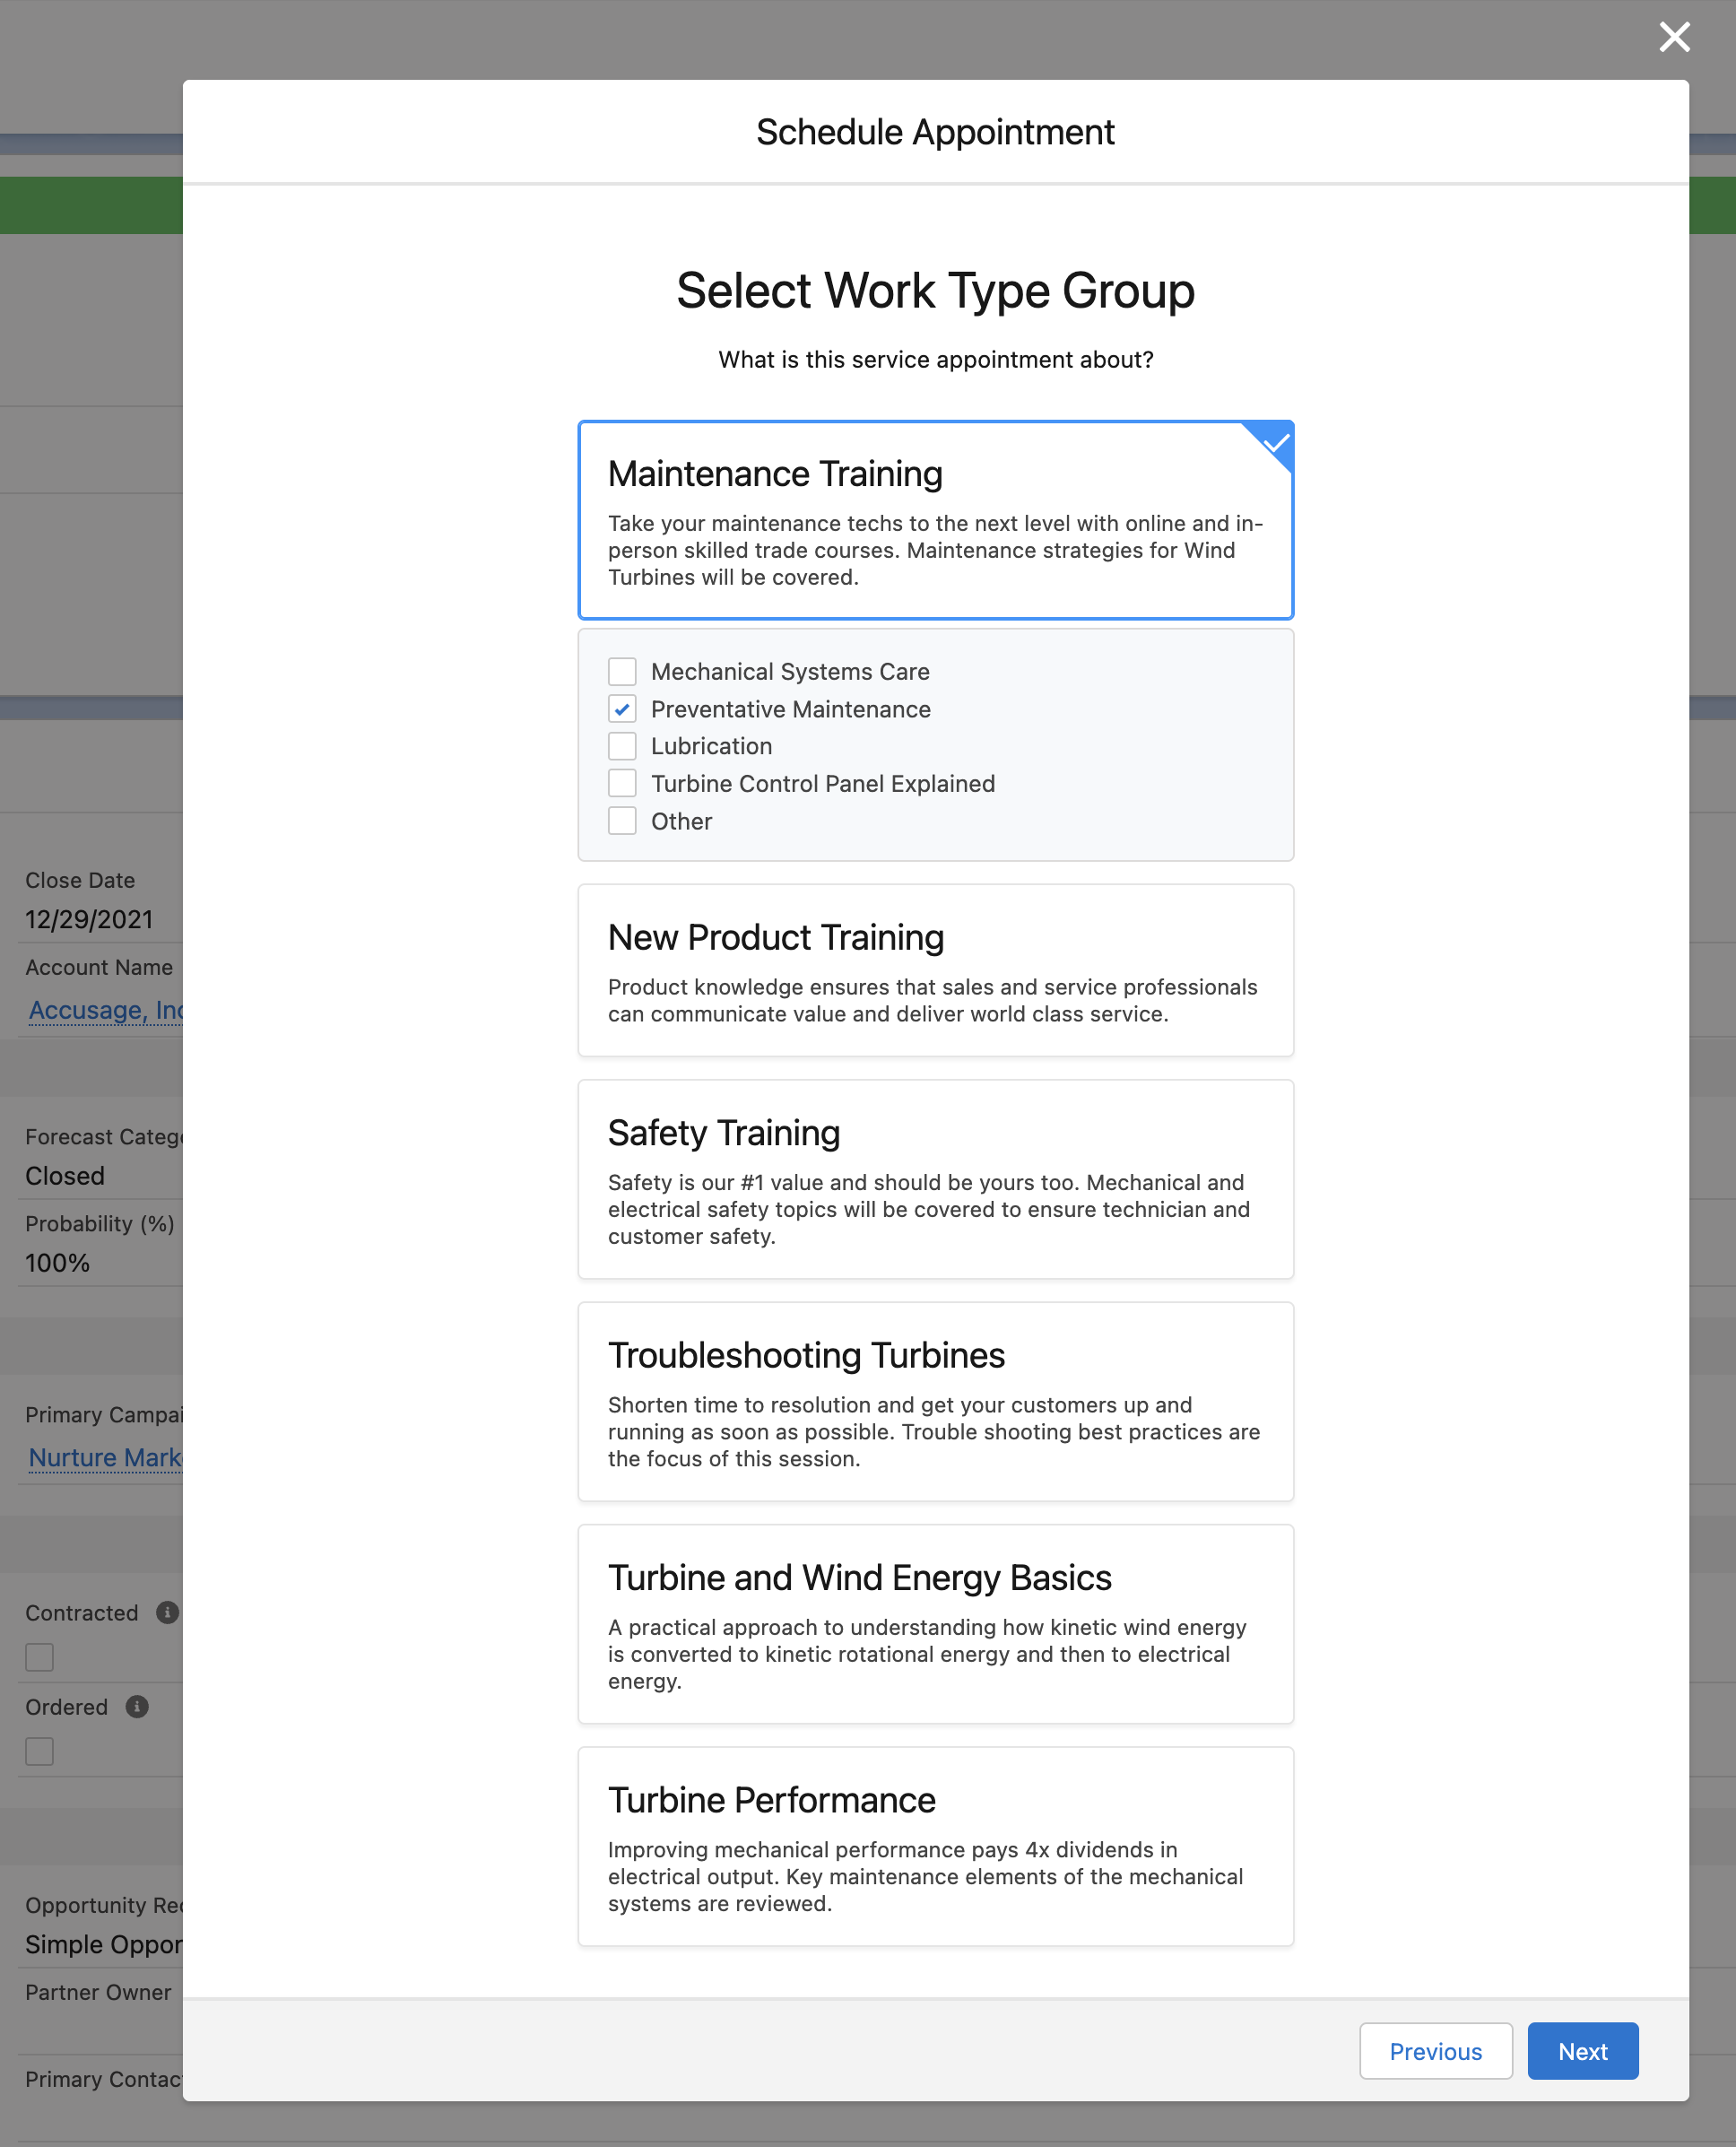Click the Maintenance Training card
The image size is (1736, 2147).
point(935,520)
